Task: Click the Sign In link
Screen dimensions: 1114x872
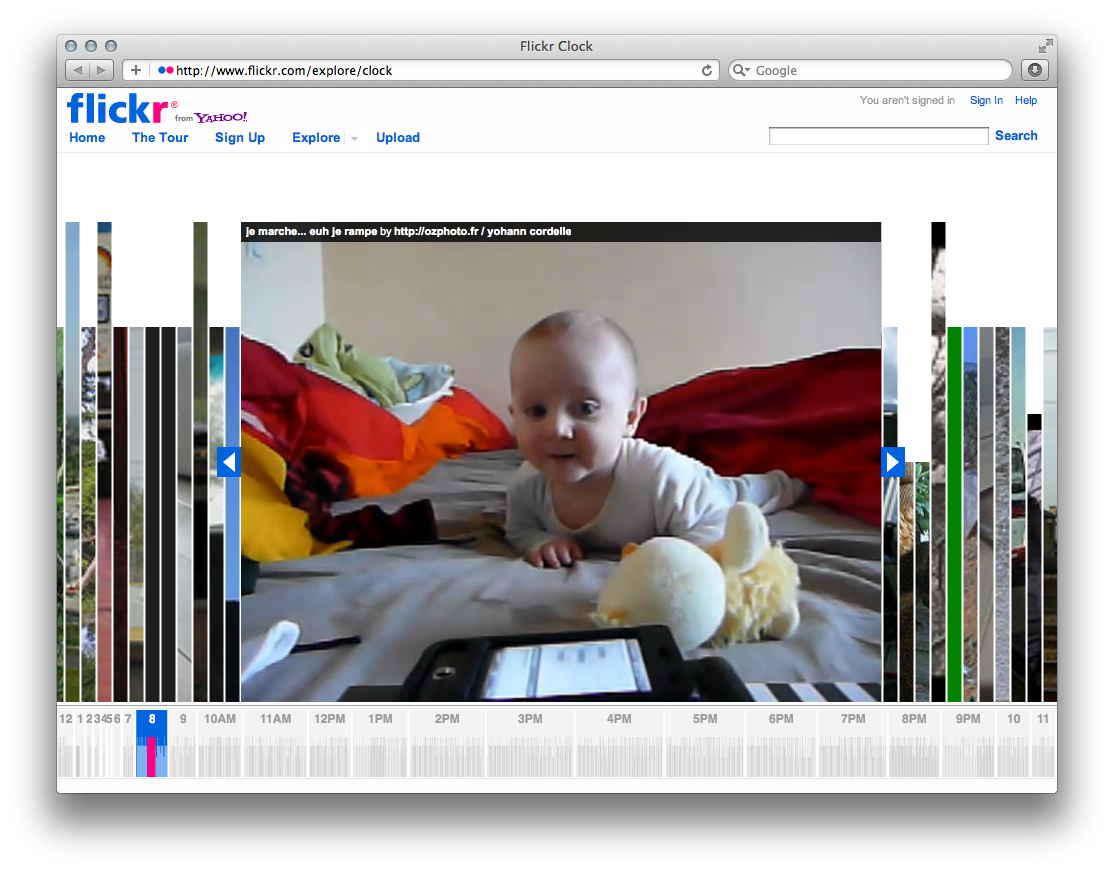Action: point(986,100)
